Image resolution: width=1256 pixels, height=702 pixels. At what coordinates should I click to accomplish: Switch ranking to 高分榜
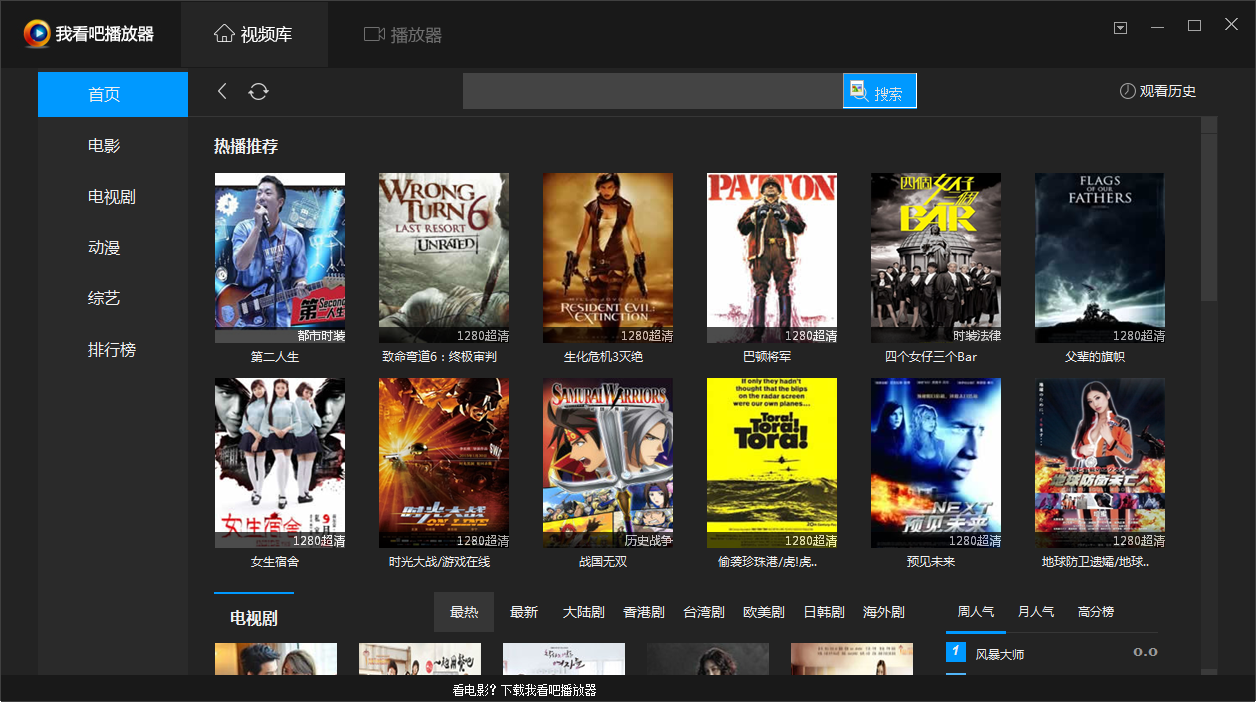[x=1096, y=611]
